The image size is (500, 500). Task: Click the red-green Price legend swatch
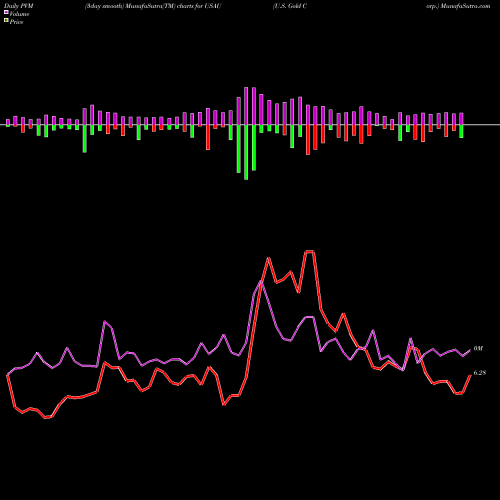click(6, 21)
